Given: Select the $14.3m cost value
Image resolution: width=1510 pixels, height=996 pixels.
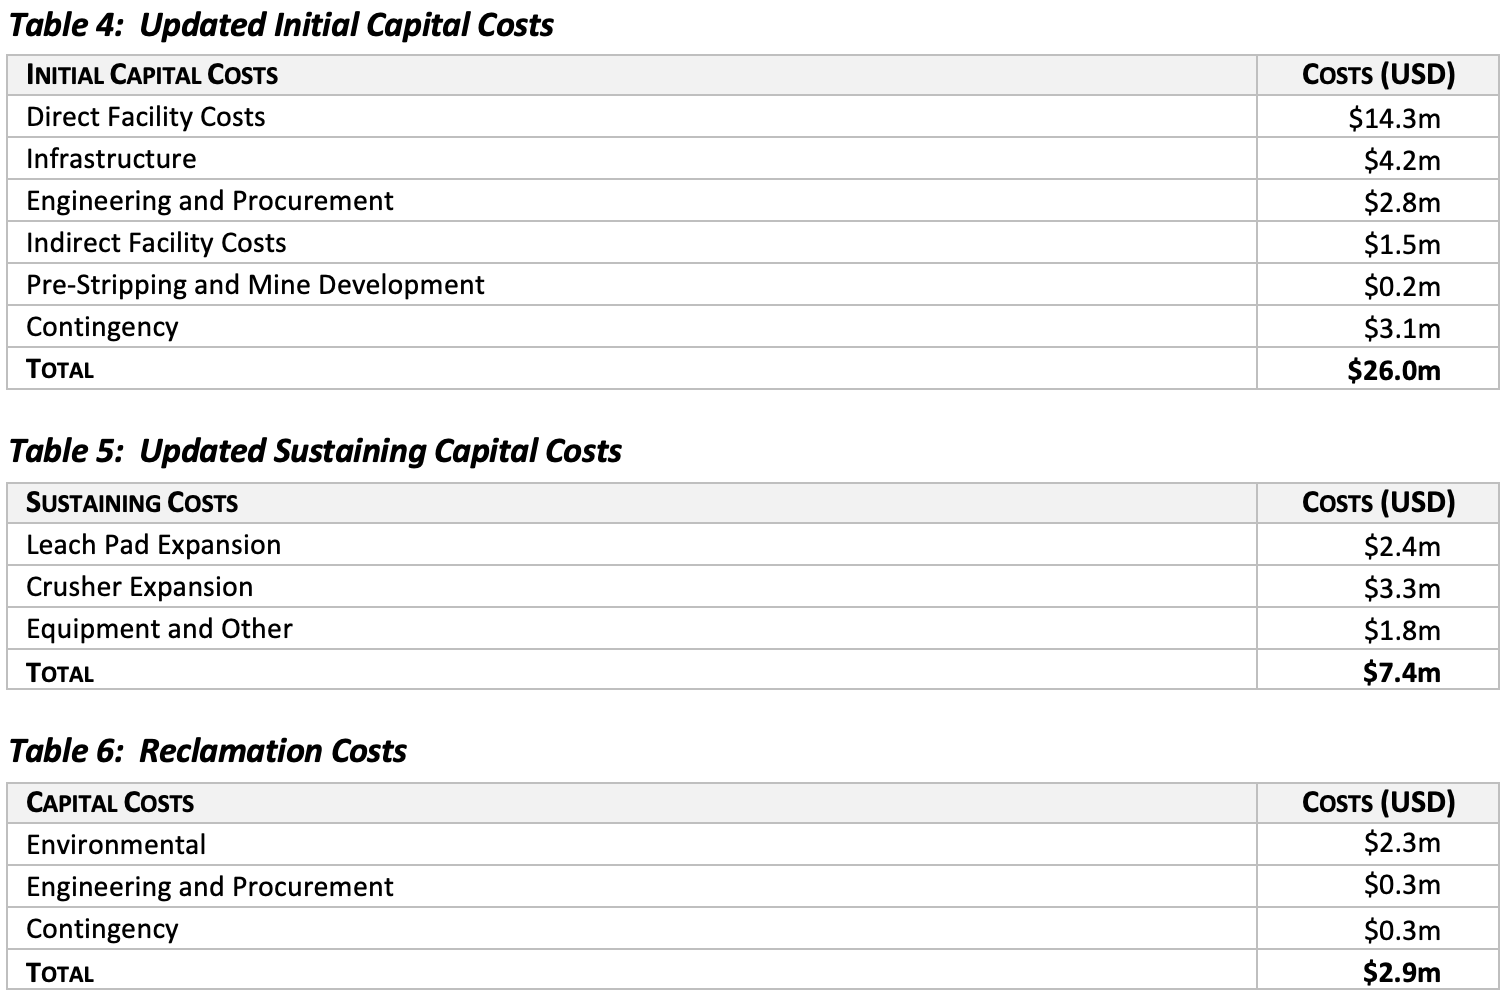Looking at the screenshot, I should [x=1394, y=119].
